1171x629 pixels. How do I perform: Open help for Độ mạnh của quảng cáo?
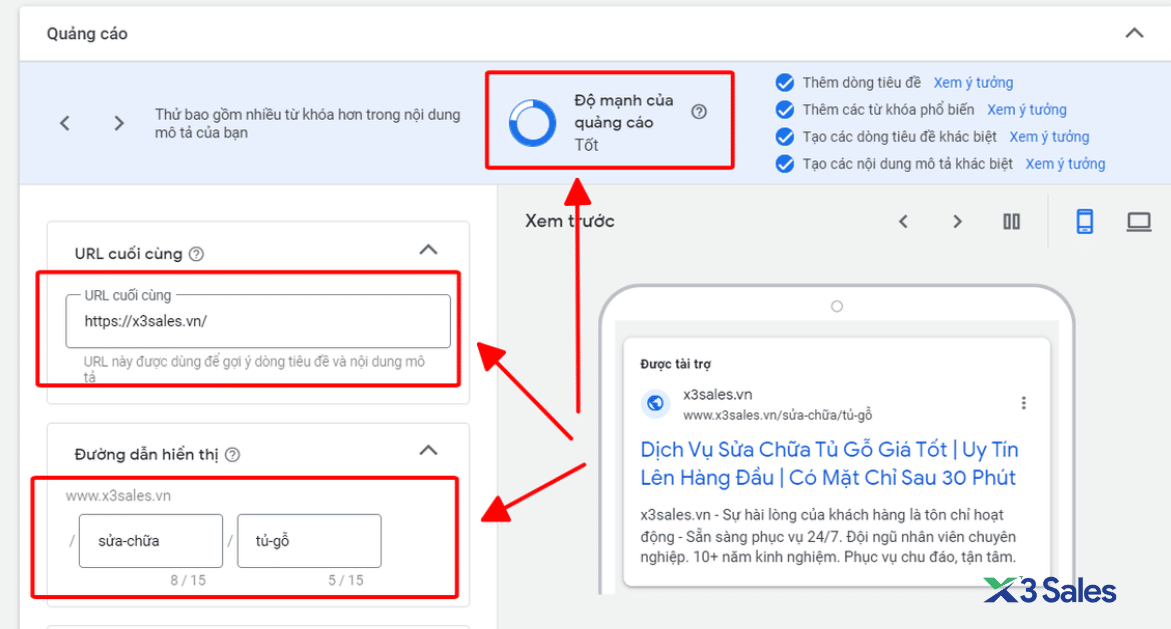point(699,112)
